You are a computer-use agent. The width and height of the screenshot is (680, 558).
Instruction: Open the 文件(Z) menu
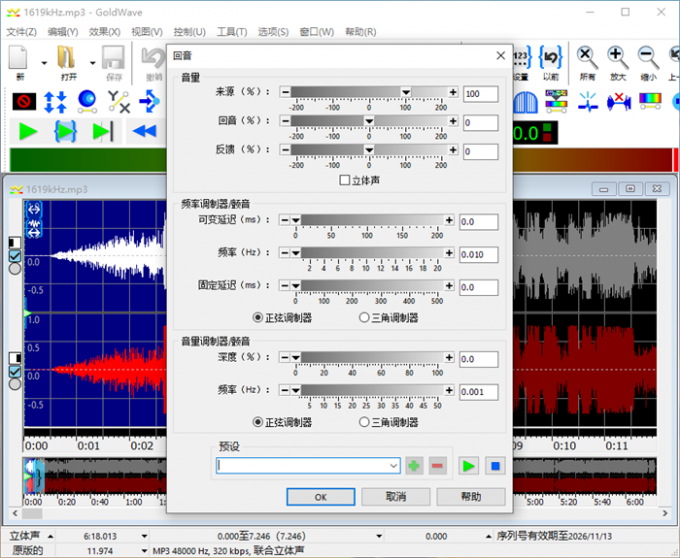pyautogui.click(x=22, y=32)
